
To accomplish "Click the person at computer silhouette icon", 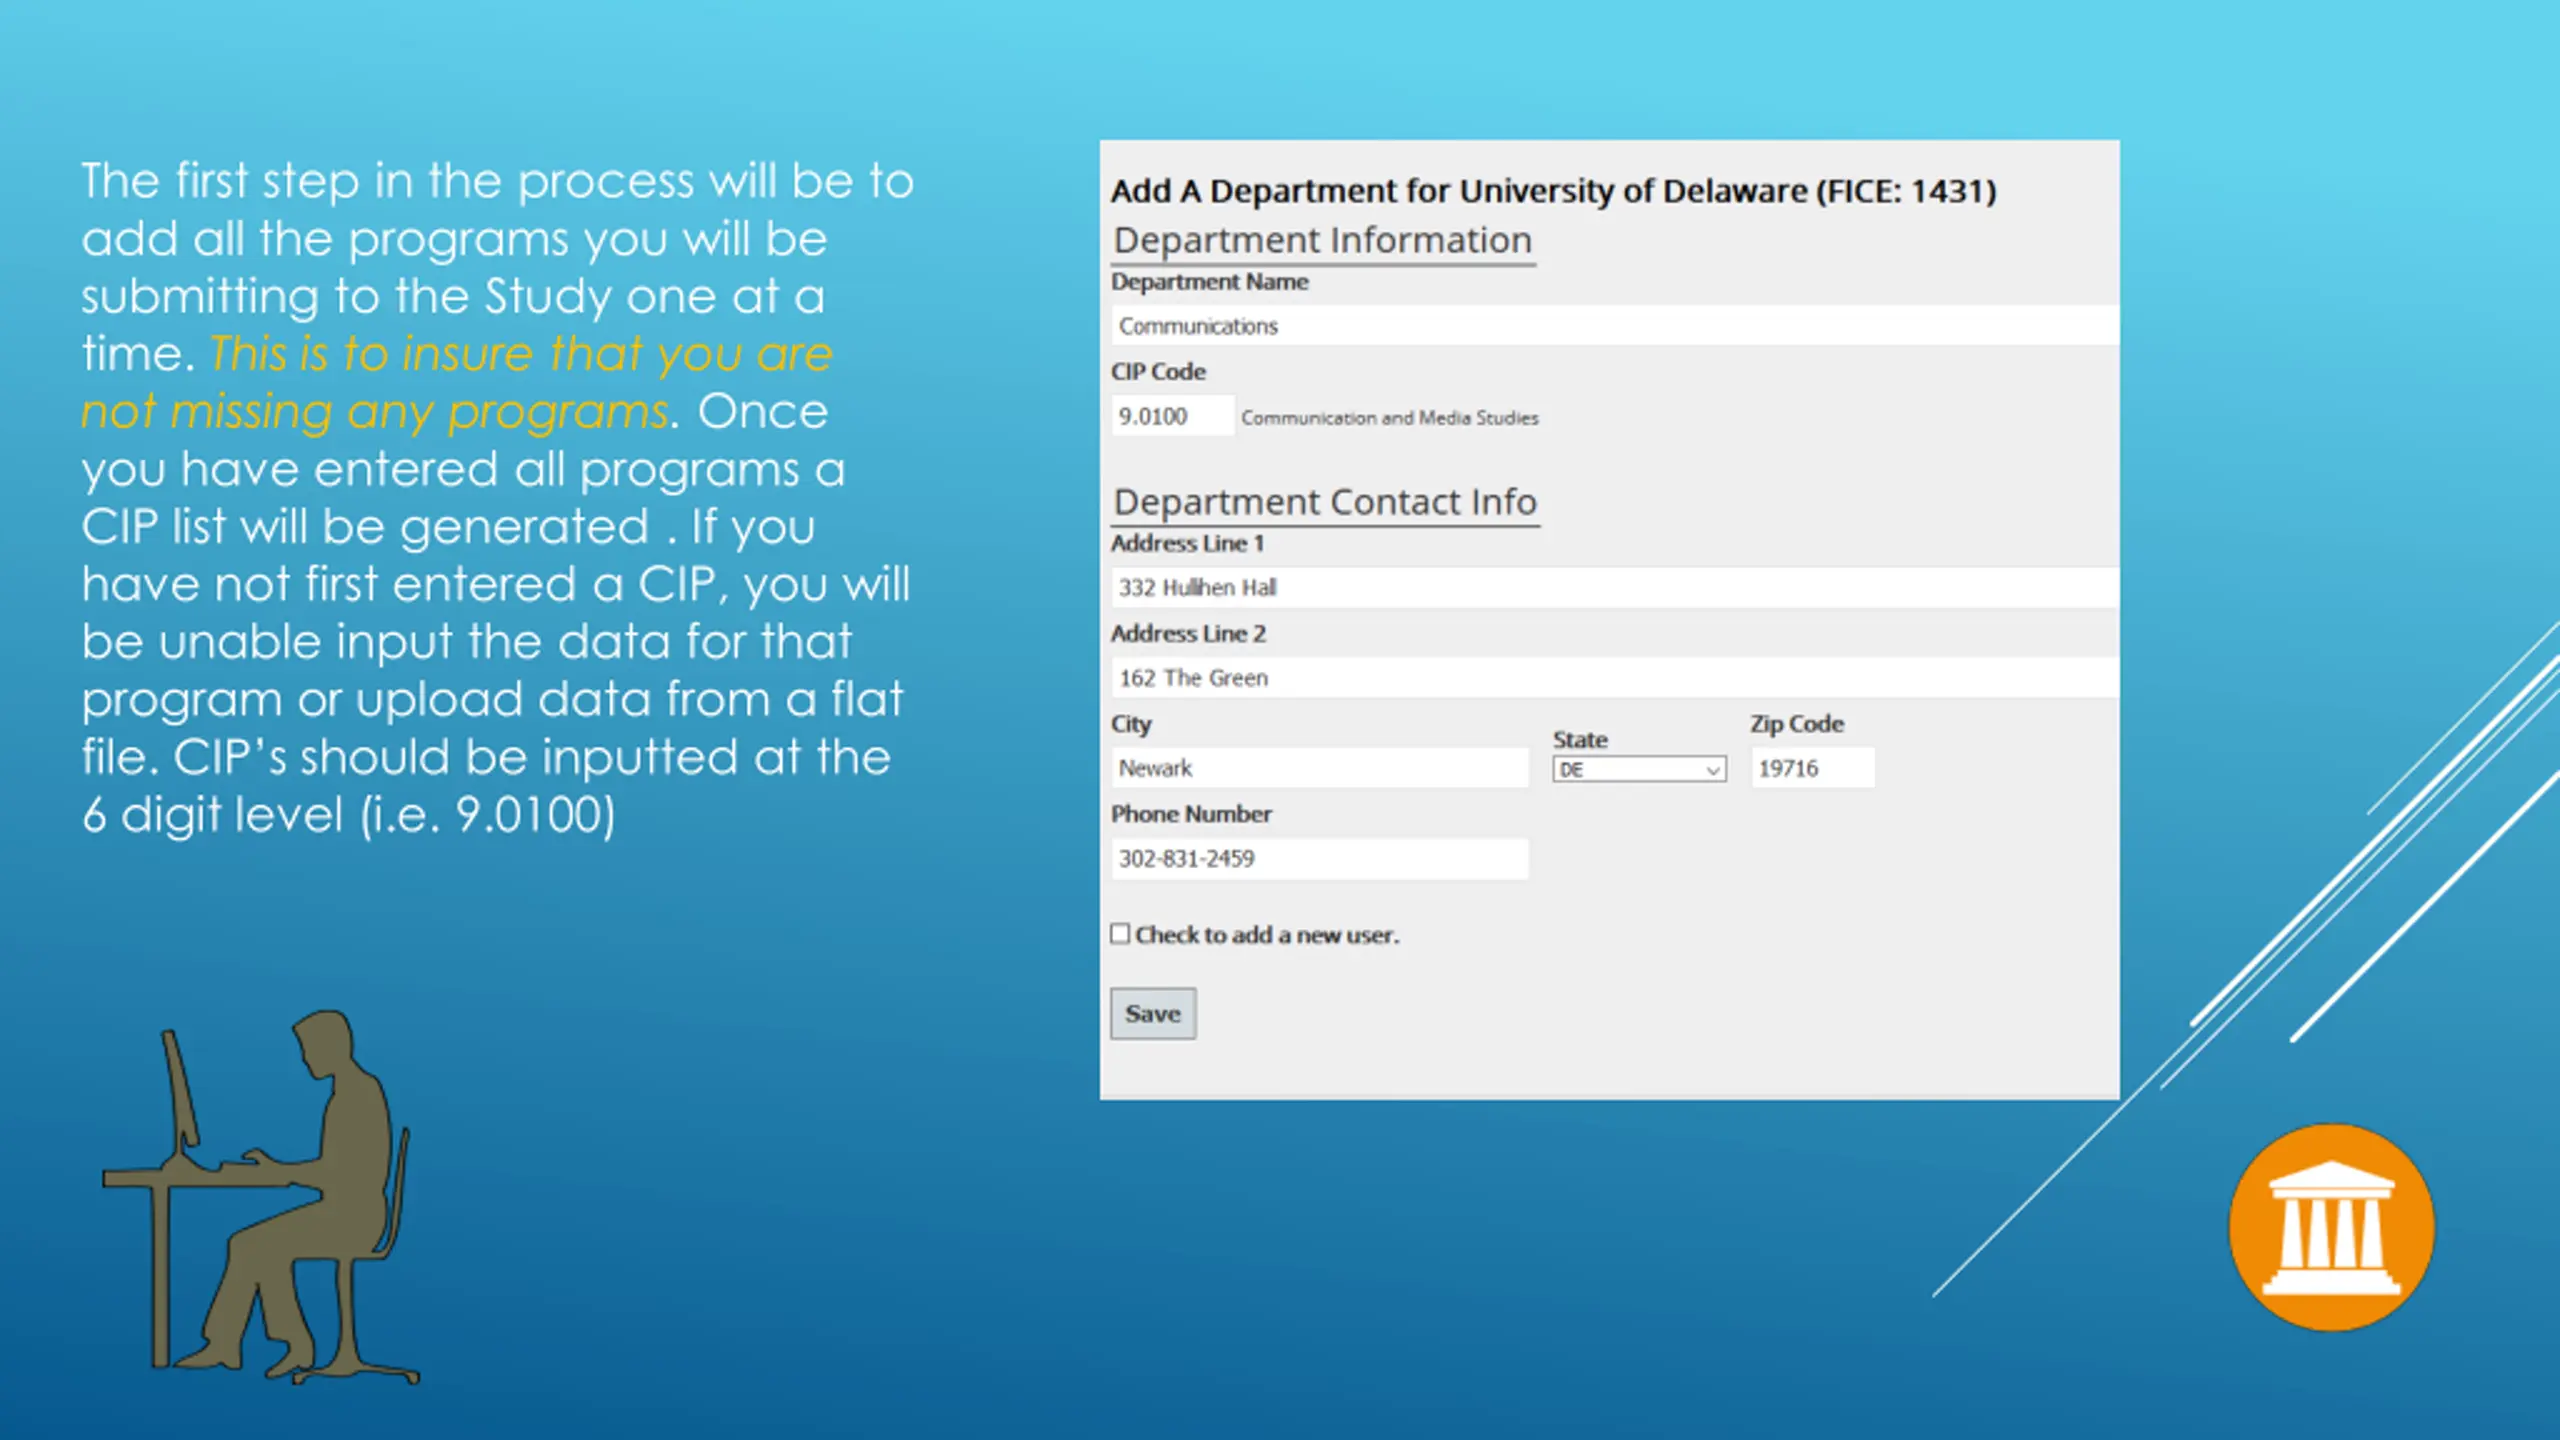I will tap(262, 1197).
